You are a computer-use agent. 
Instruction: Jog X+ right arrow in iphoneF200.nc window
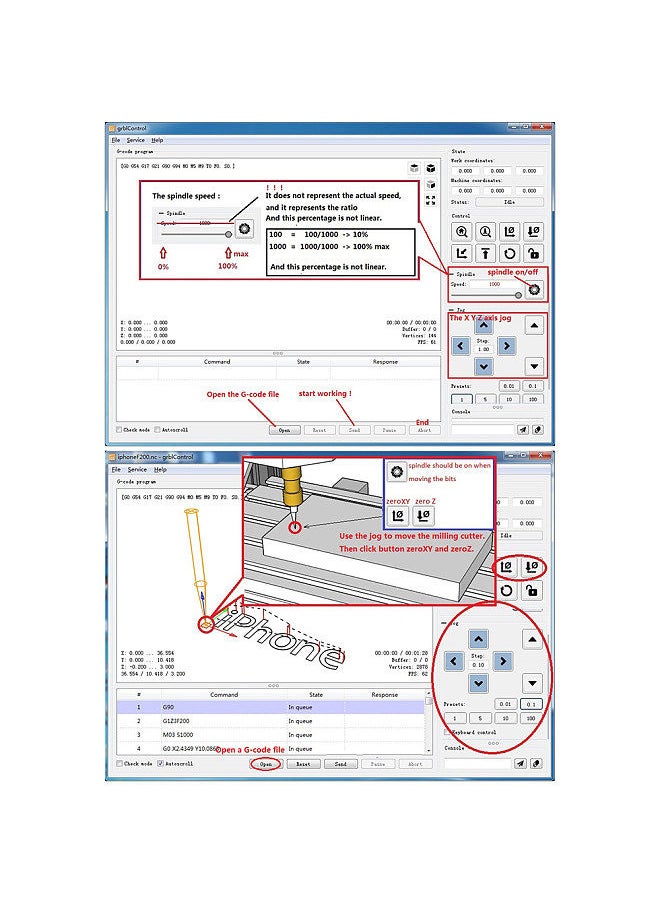(503, 661)
